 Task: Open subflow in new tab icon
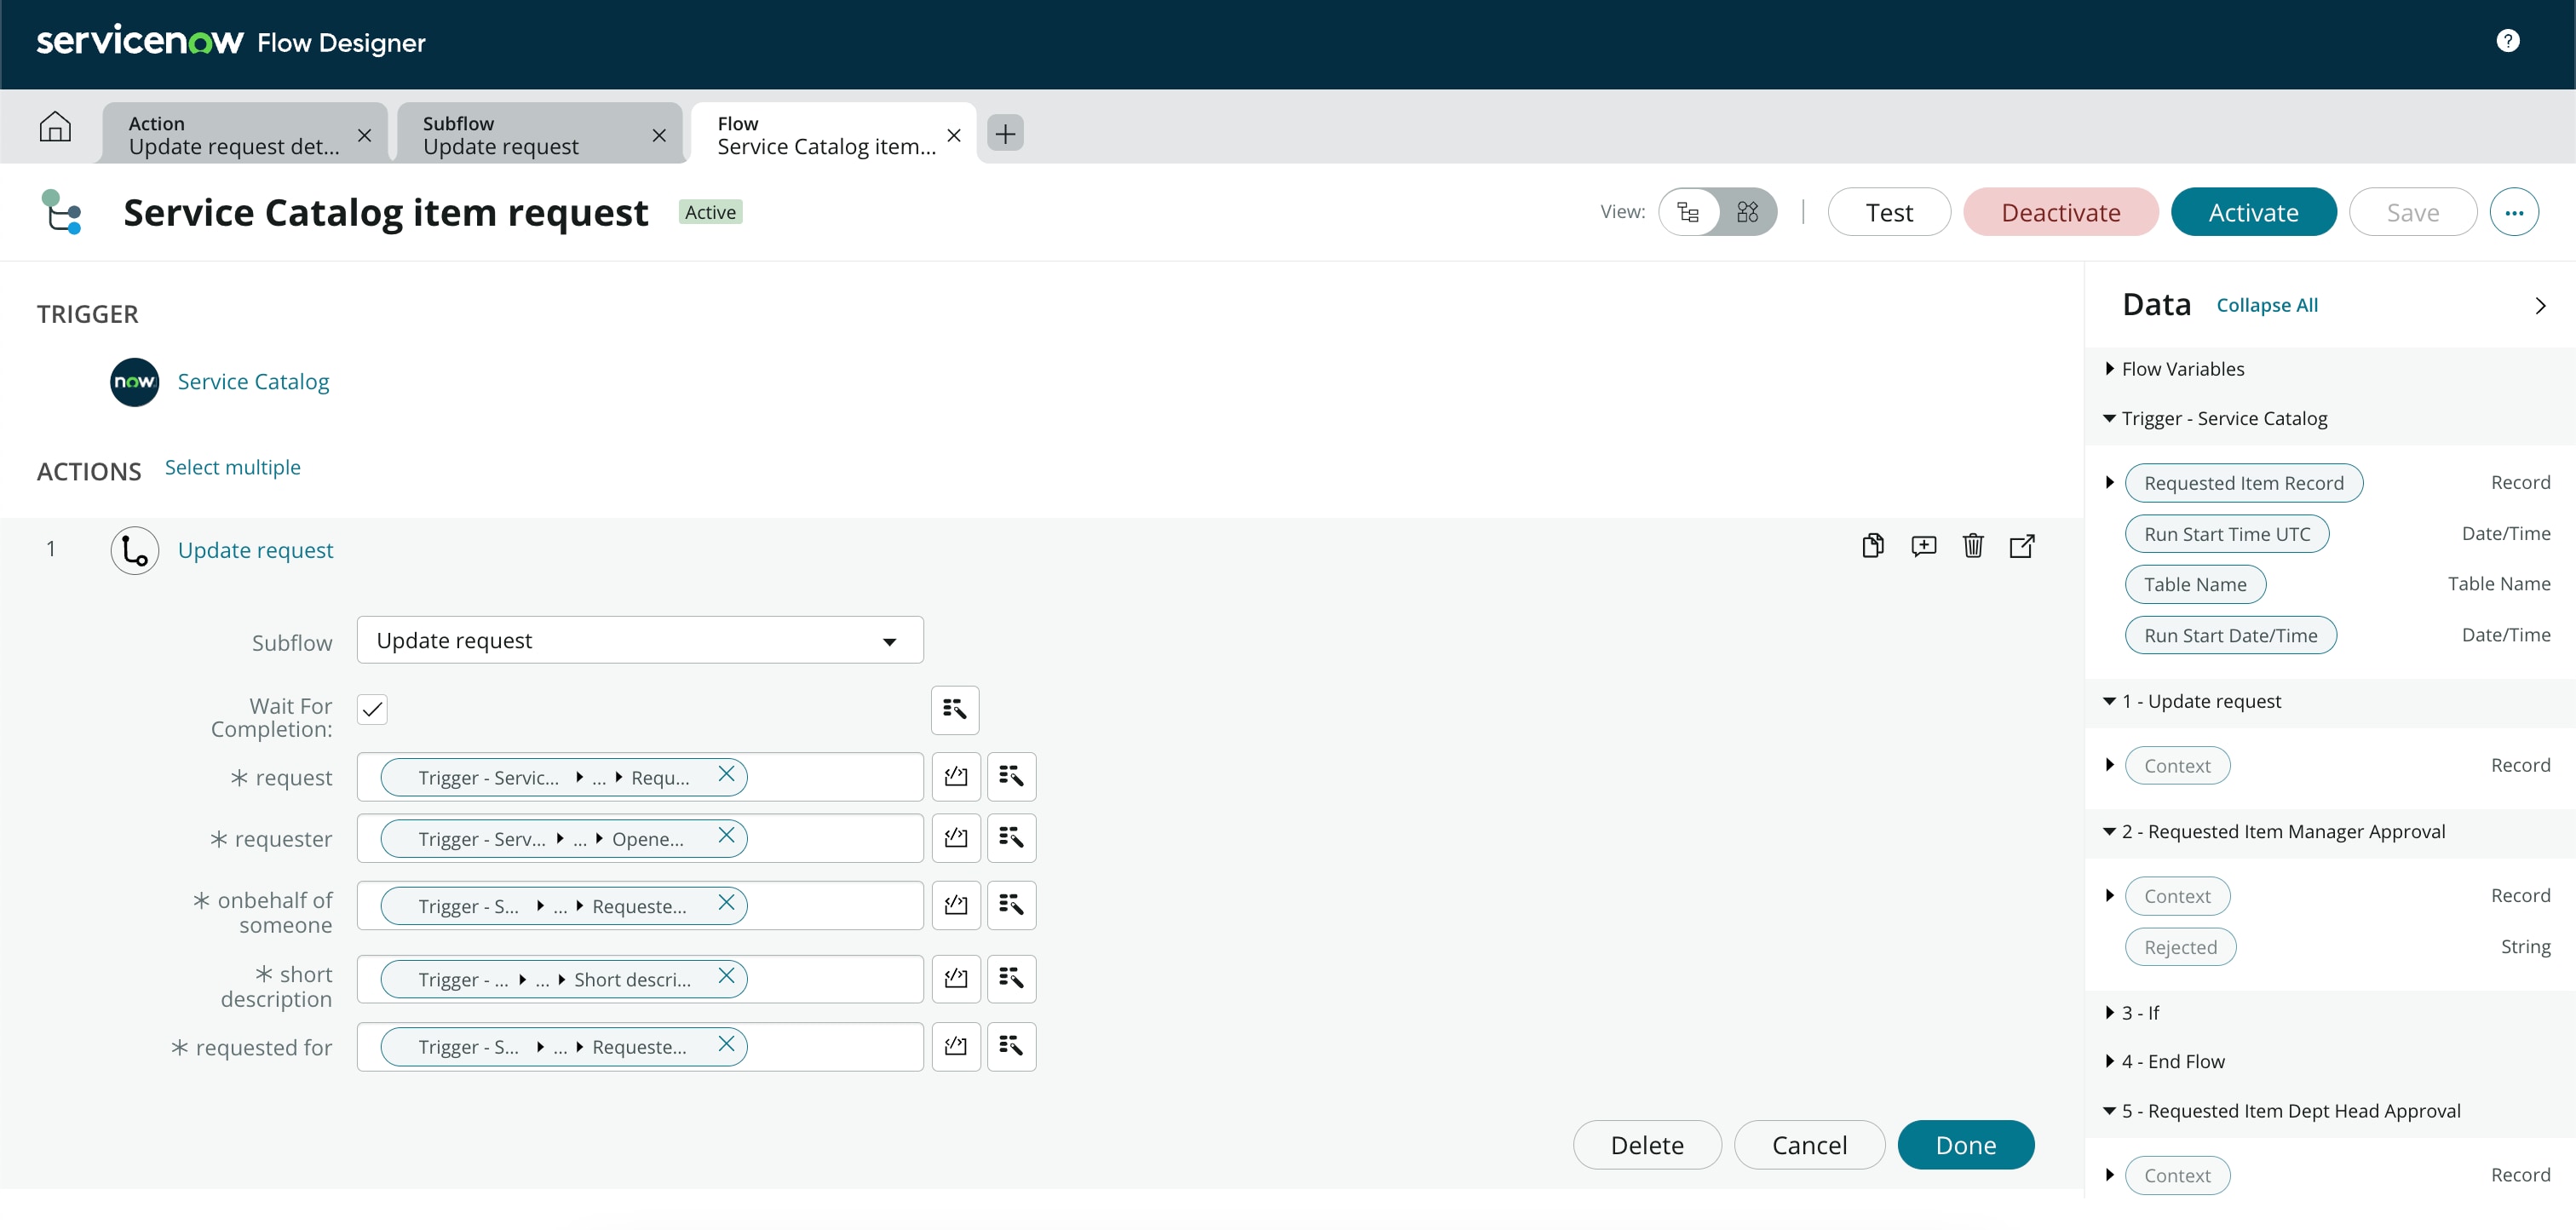tap(2021, 546)
